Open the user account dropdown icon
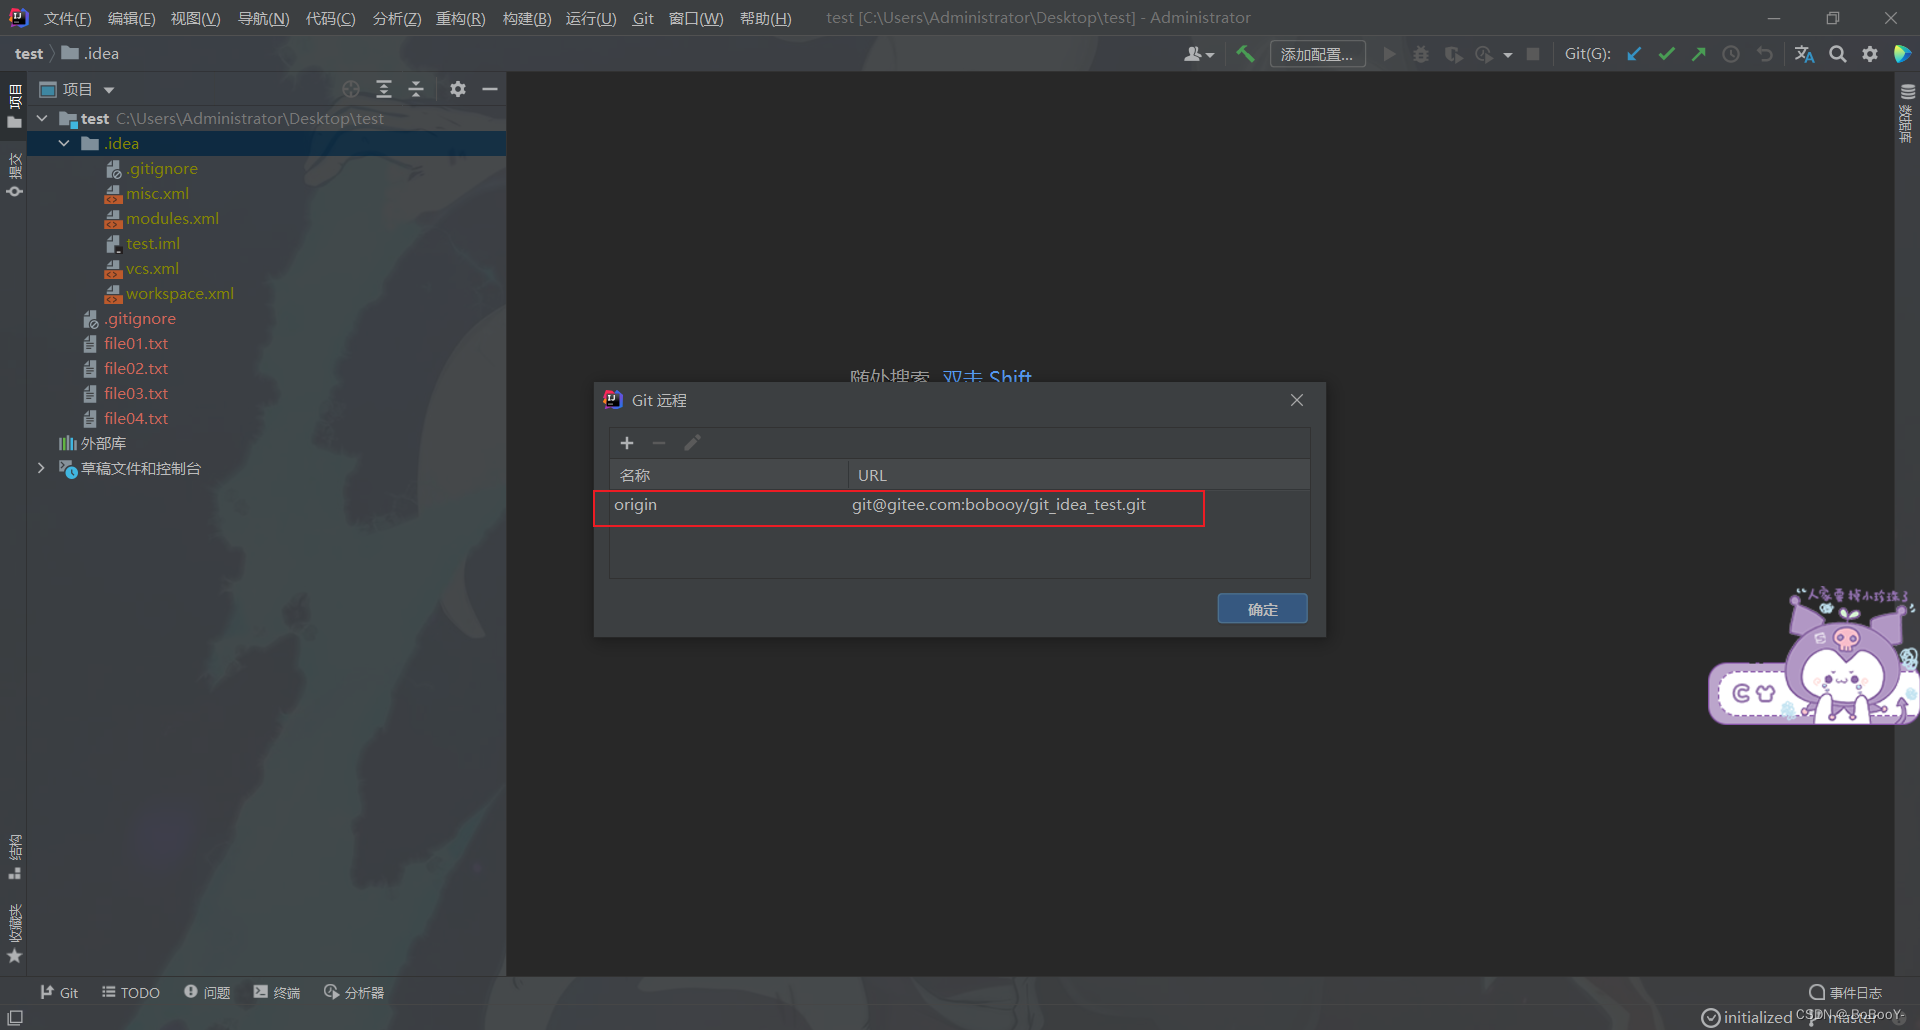The height and width of the screenshot is (1030, 1920). tap(1198, 54)
